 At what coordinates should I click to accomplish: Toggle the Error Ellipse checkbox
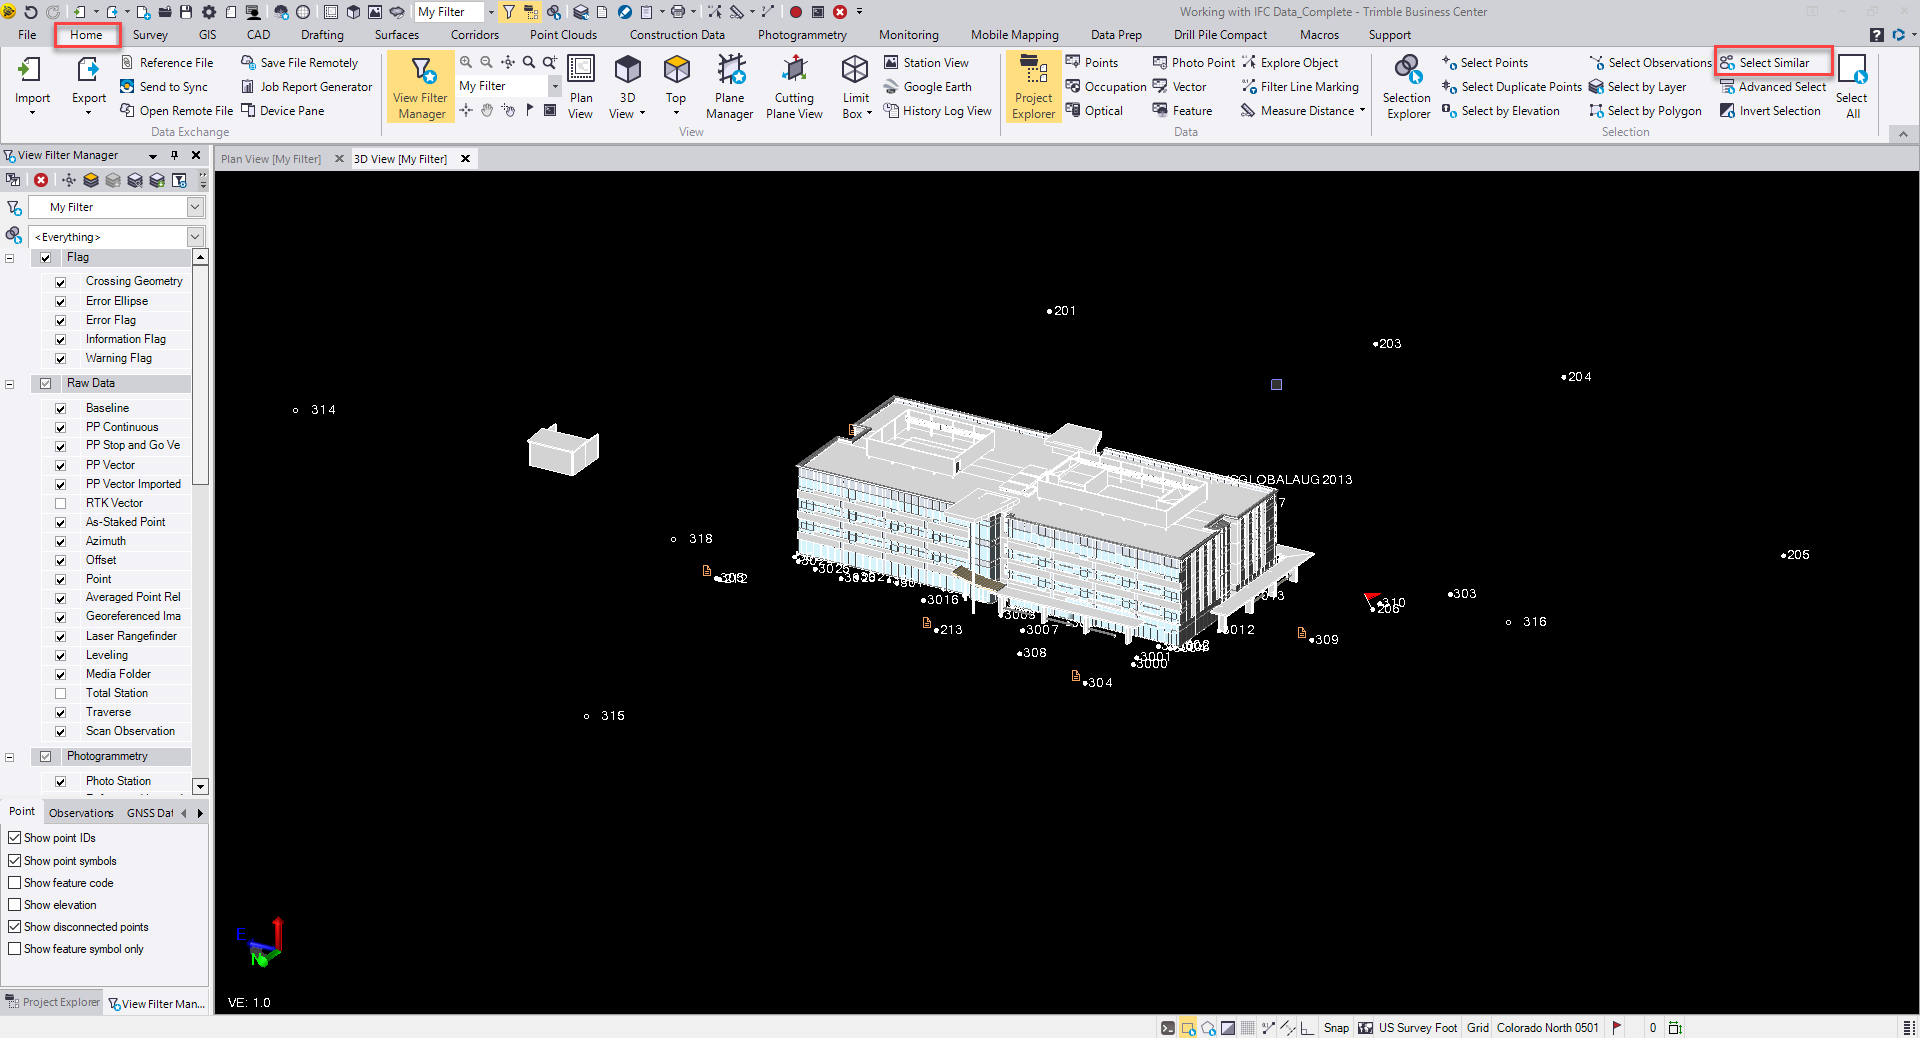click(60, 301)
